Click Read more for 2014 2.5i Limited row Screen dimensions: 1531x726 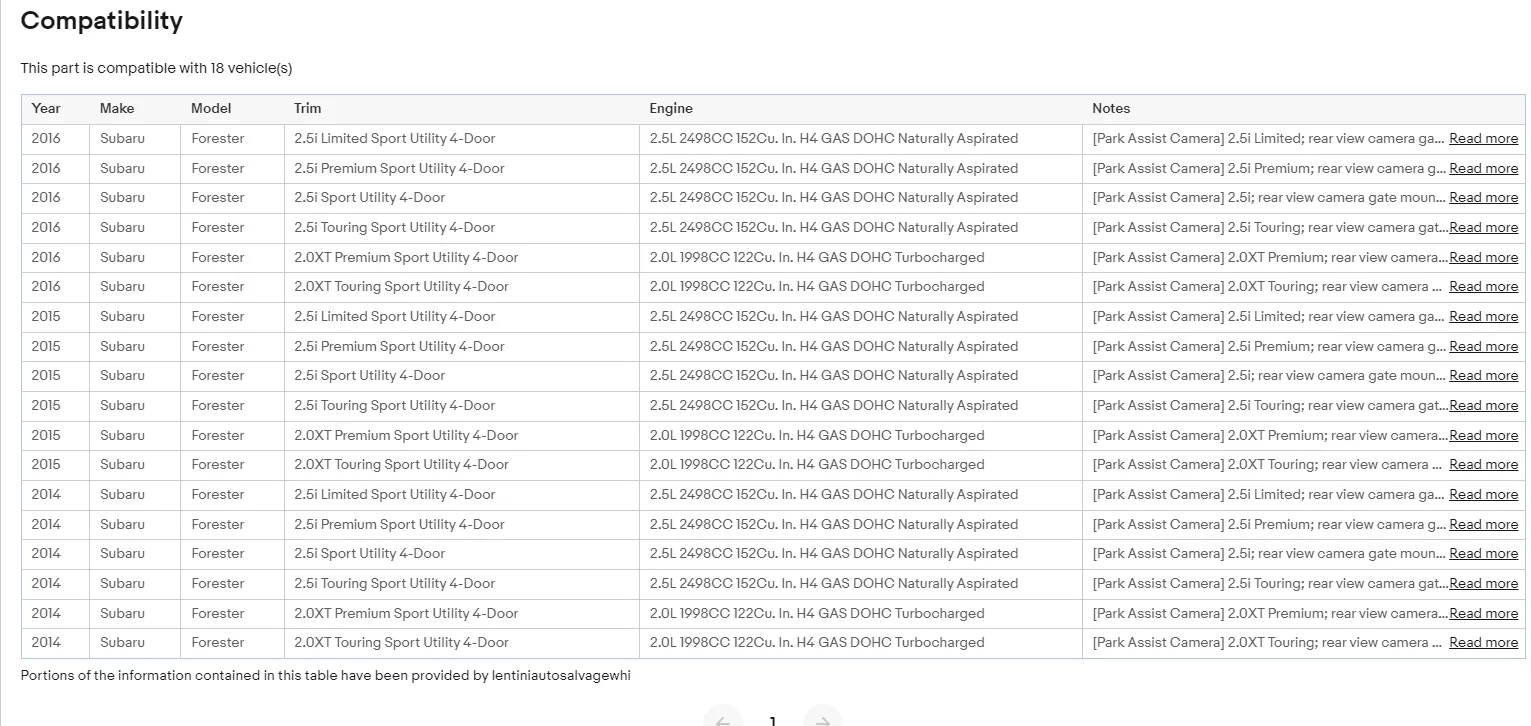pyautogui.click(x=1483, y=495)
